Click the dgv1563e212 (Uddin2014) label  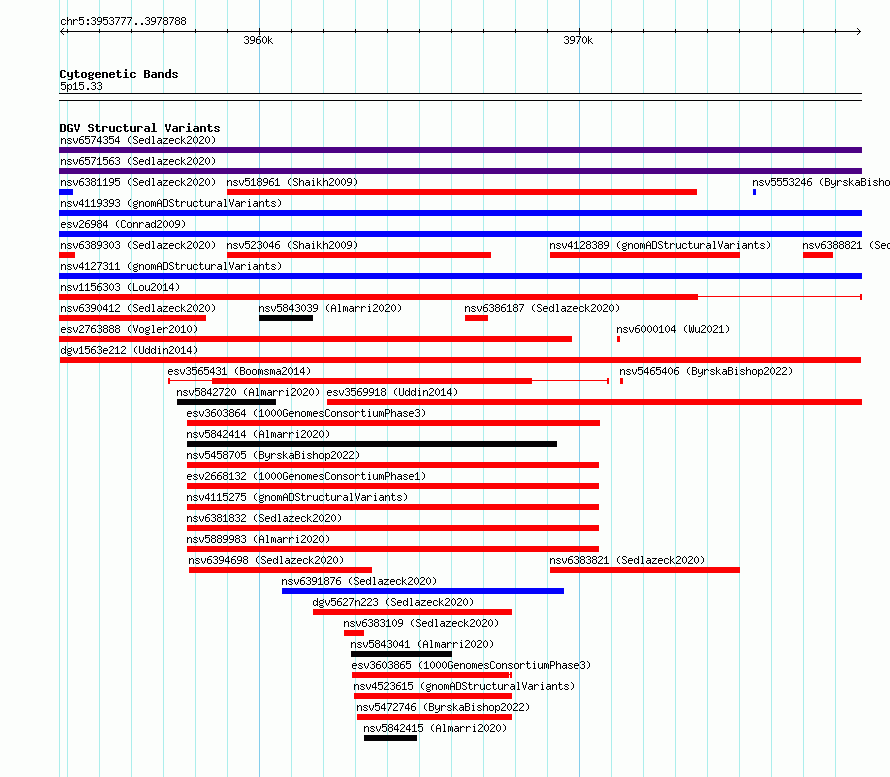click(x=129, y=350)
